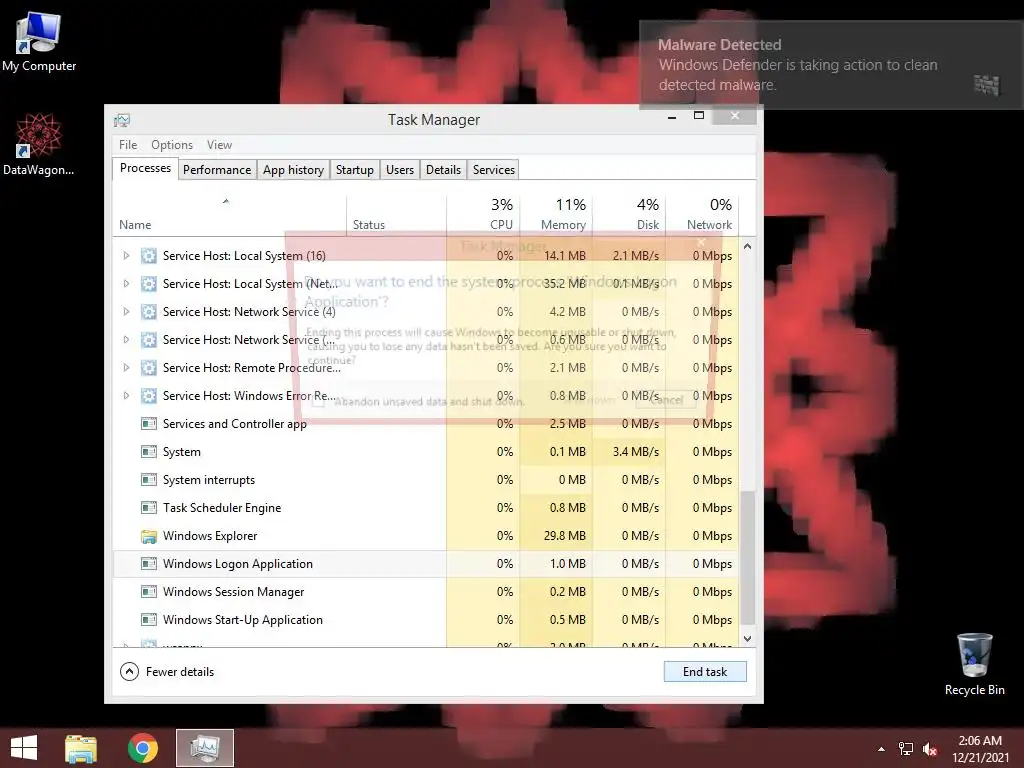Screen dimensions: 1024x768
Task: Open File Explorer from the taskbar
Action: [81, 748]
